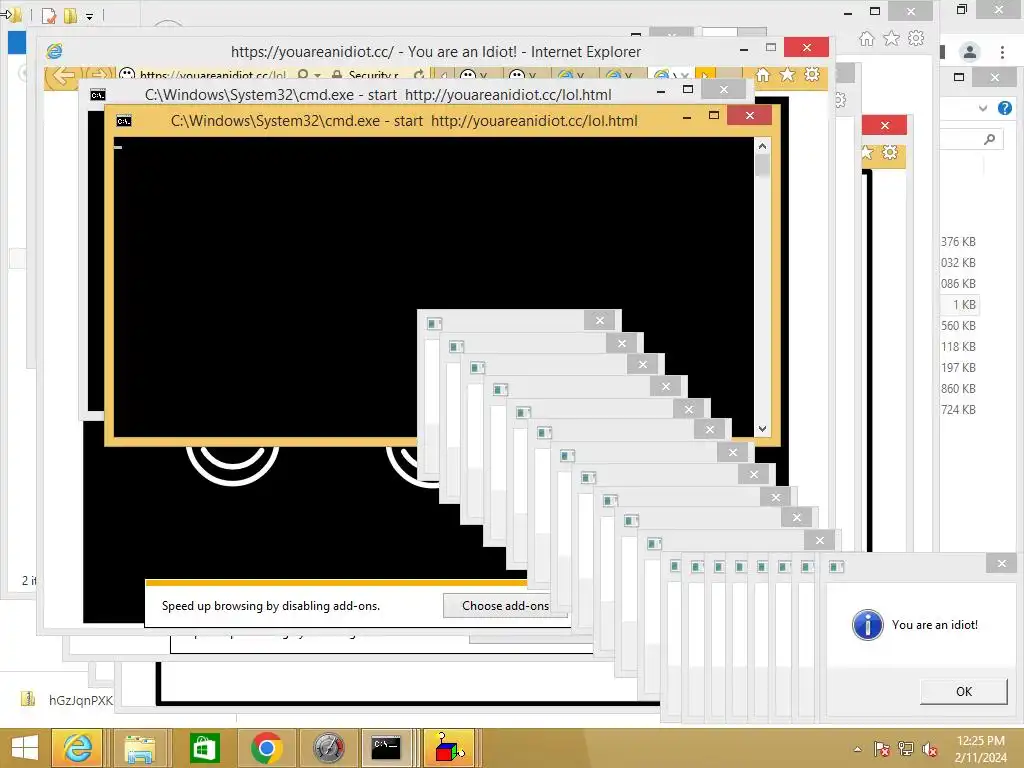
Task: Open Action Center flag in system tray
Action: point(882,749)
